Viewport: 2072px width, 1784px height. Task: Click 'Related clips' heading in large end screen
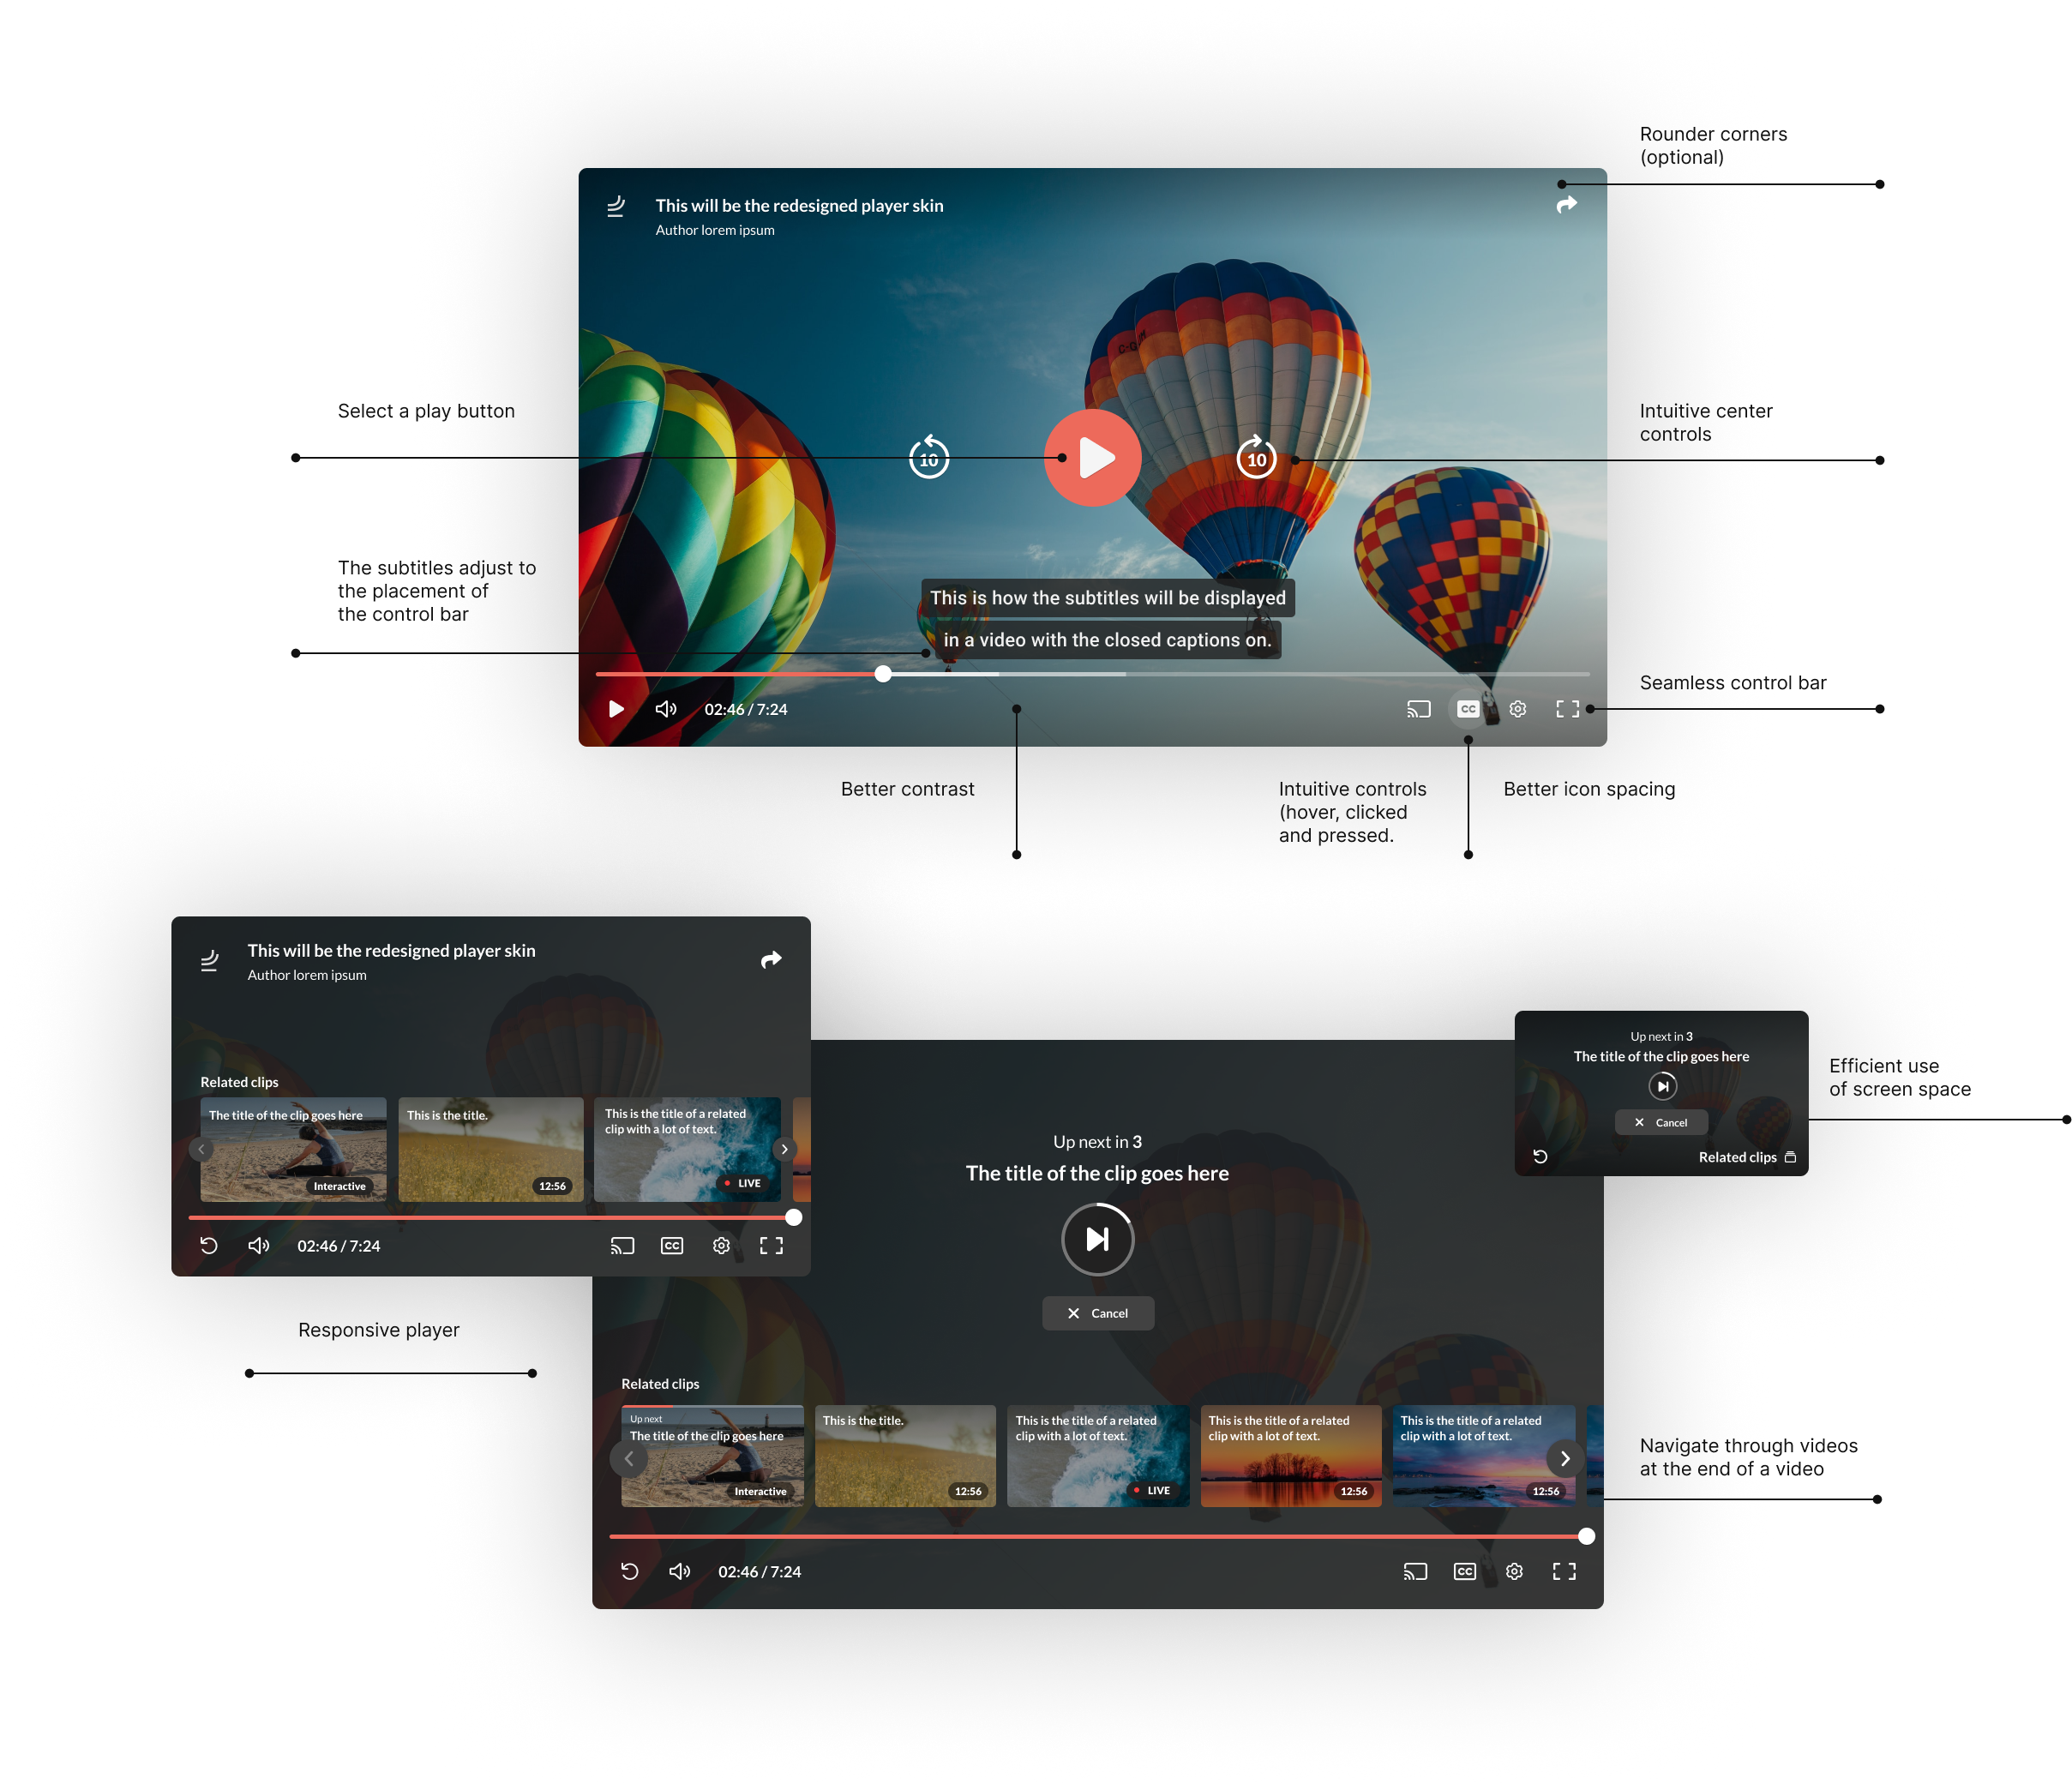(x=660, y=1384)
